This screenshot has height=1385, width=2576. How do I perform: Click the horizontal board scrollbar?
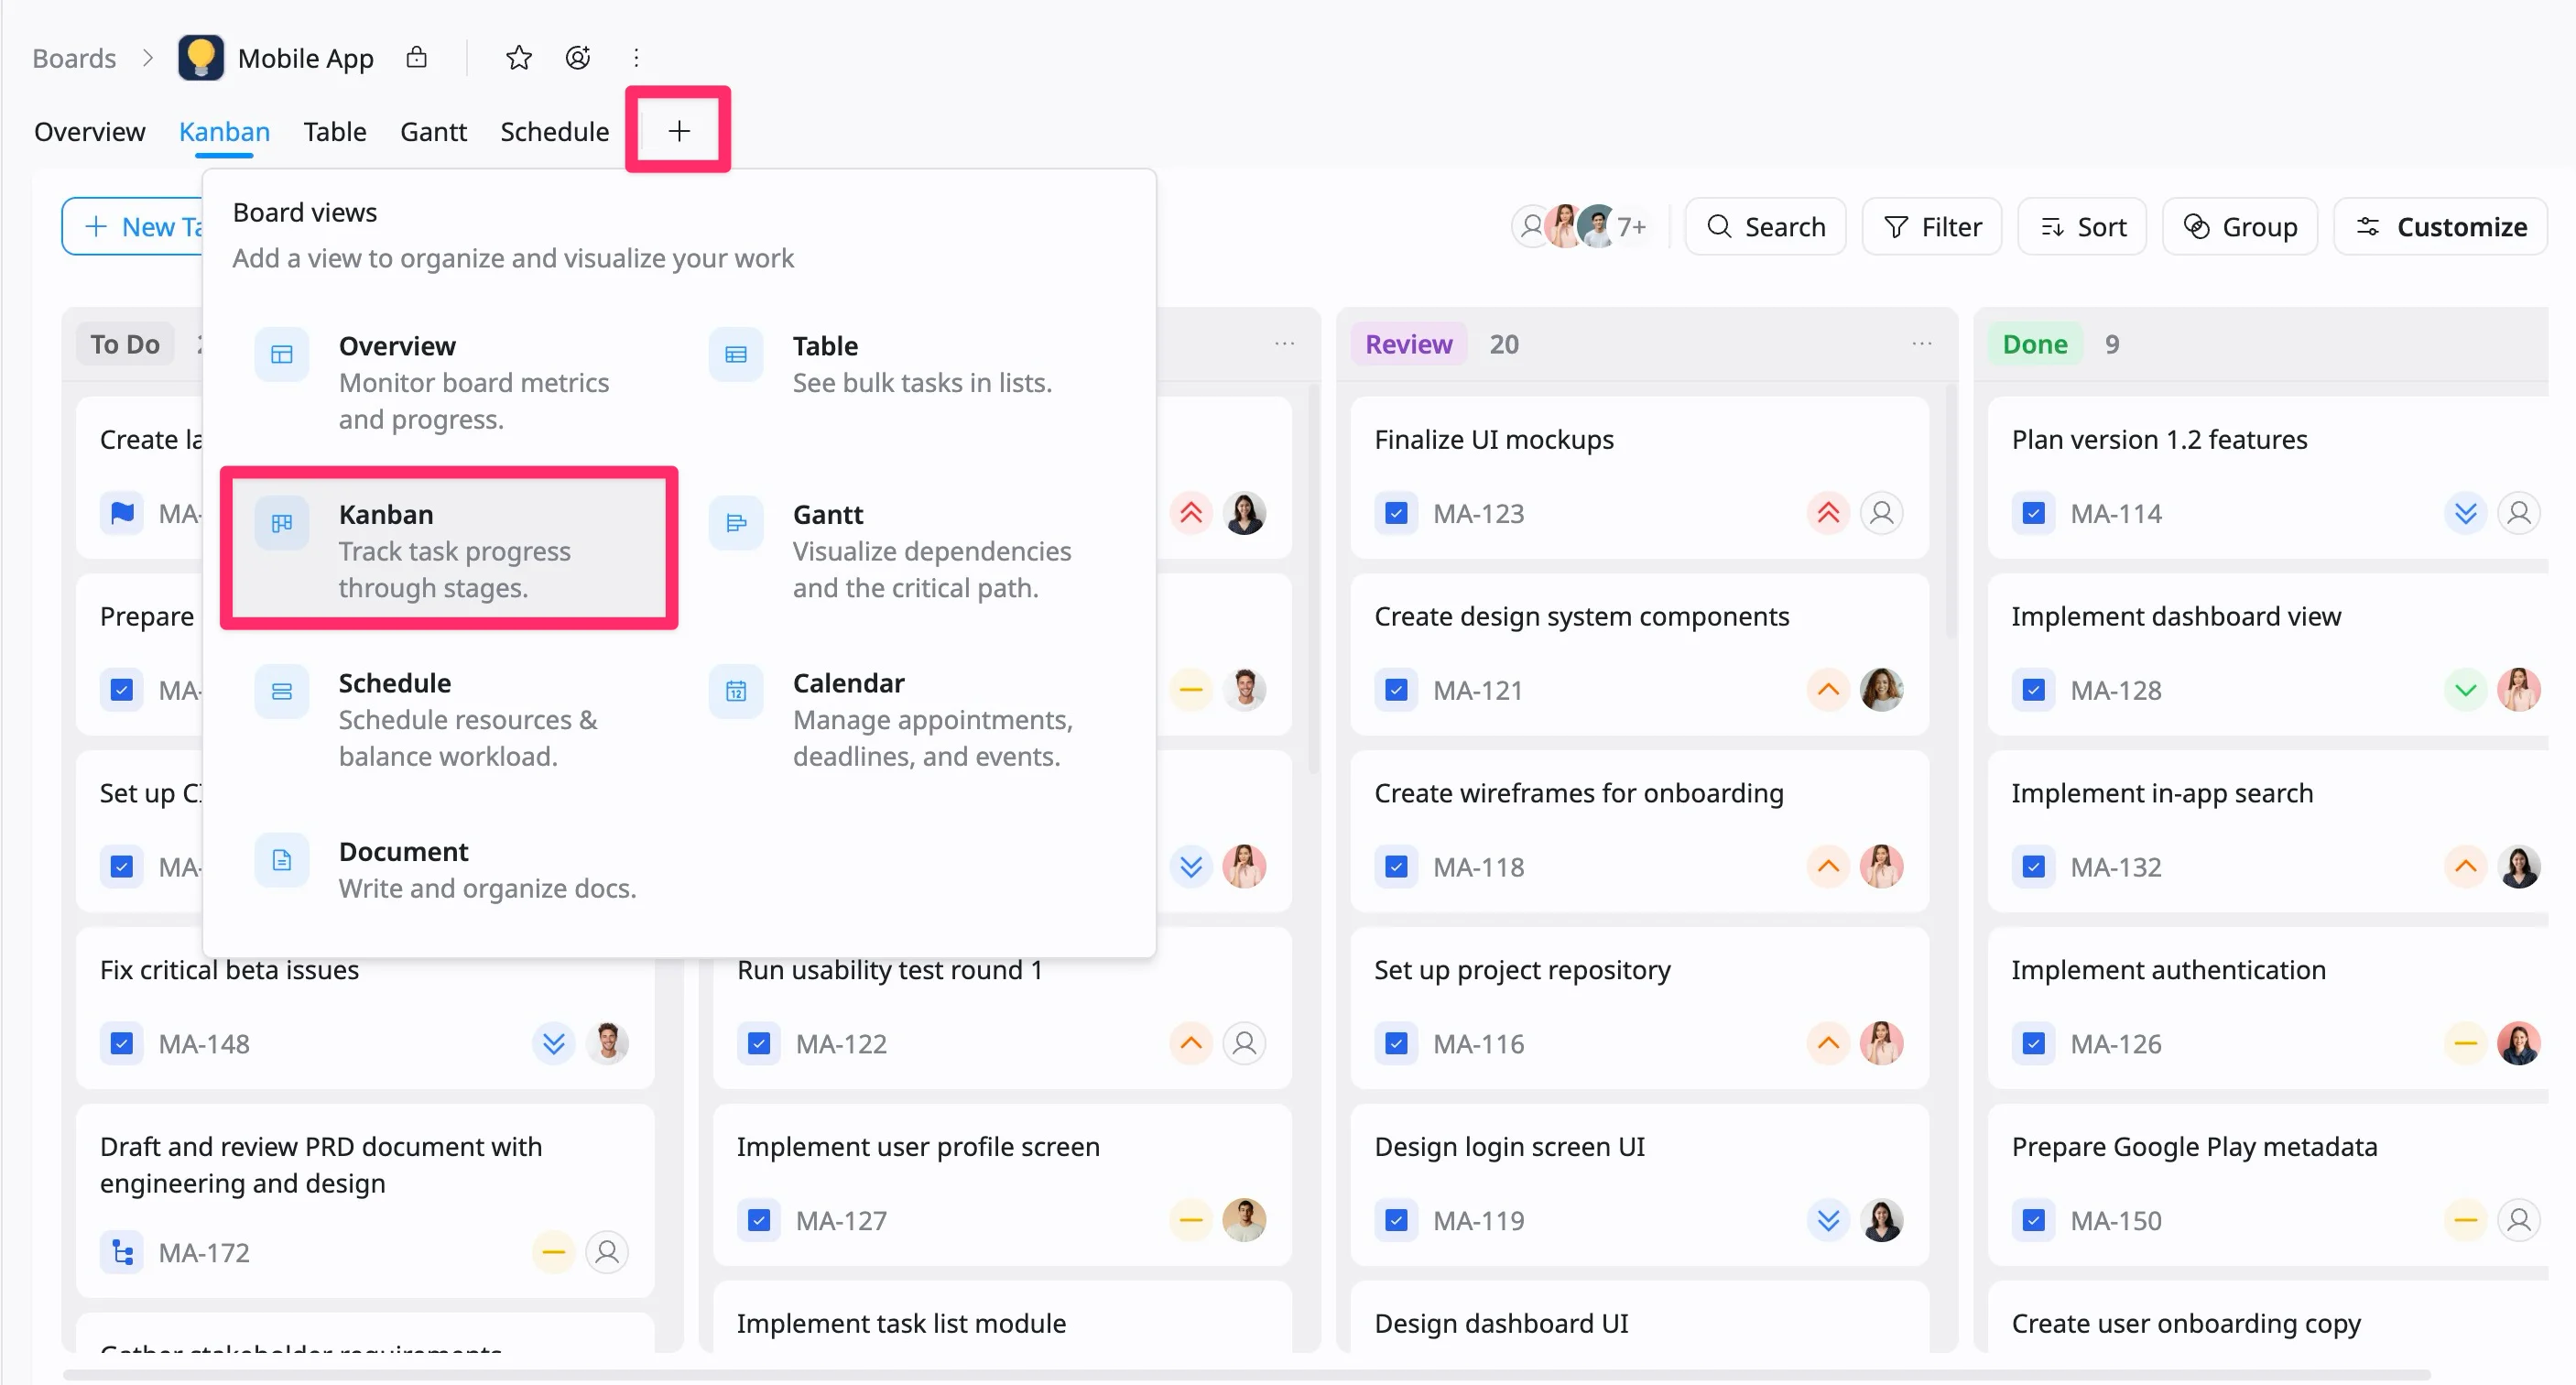tap(1246, 1374)
